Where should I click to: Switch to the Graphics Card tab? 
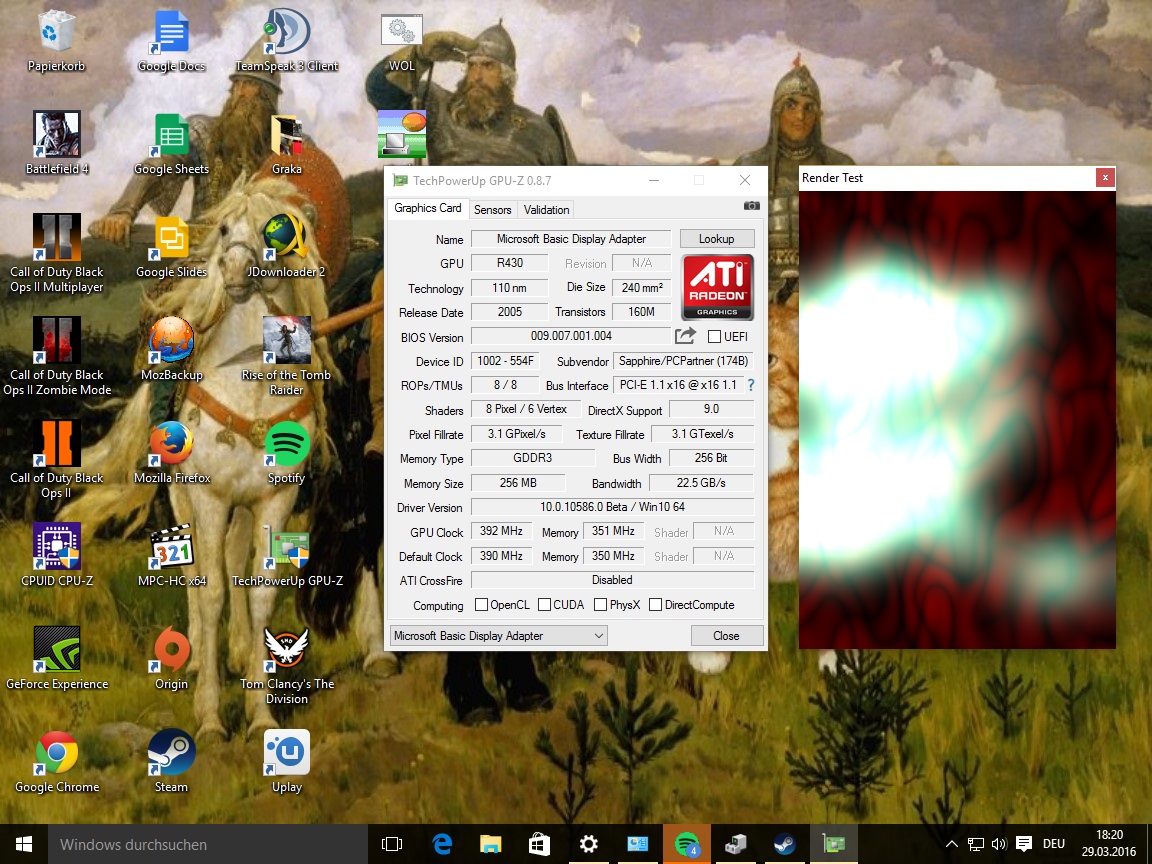pyautogui.click(x=428, y=208)
